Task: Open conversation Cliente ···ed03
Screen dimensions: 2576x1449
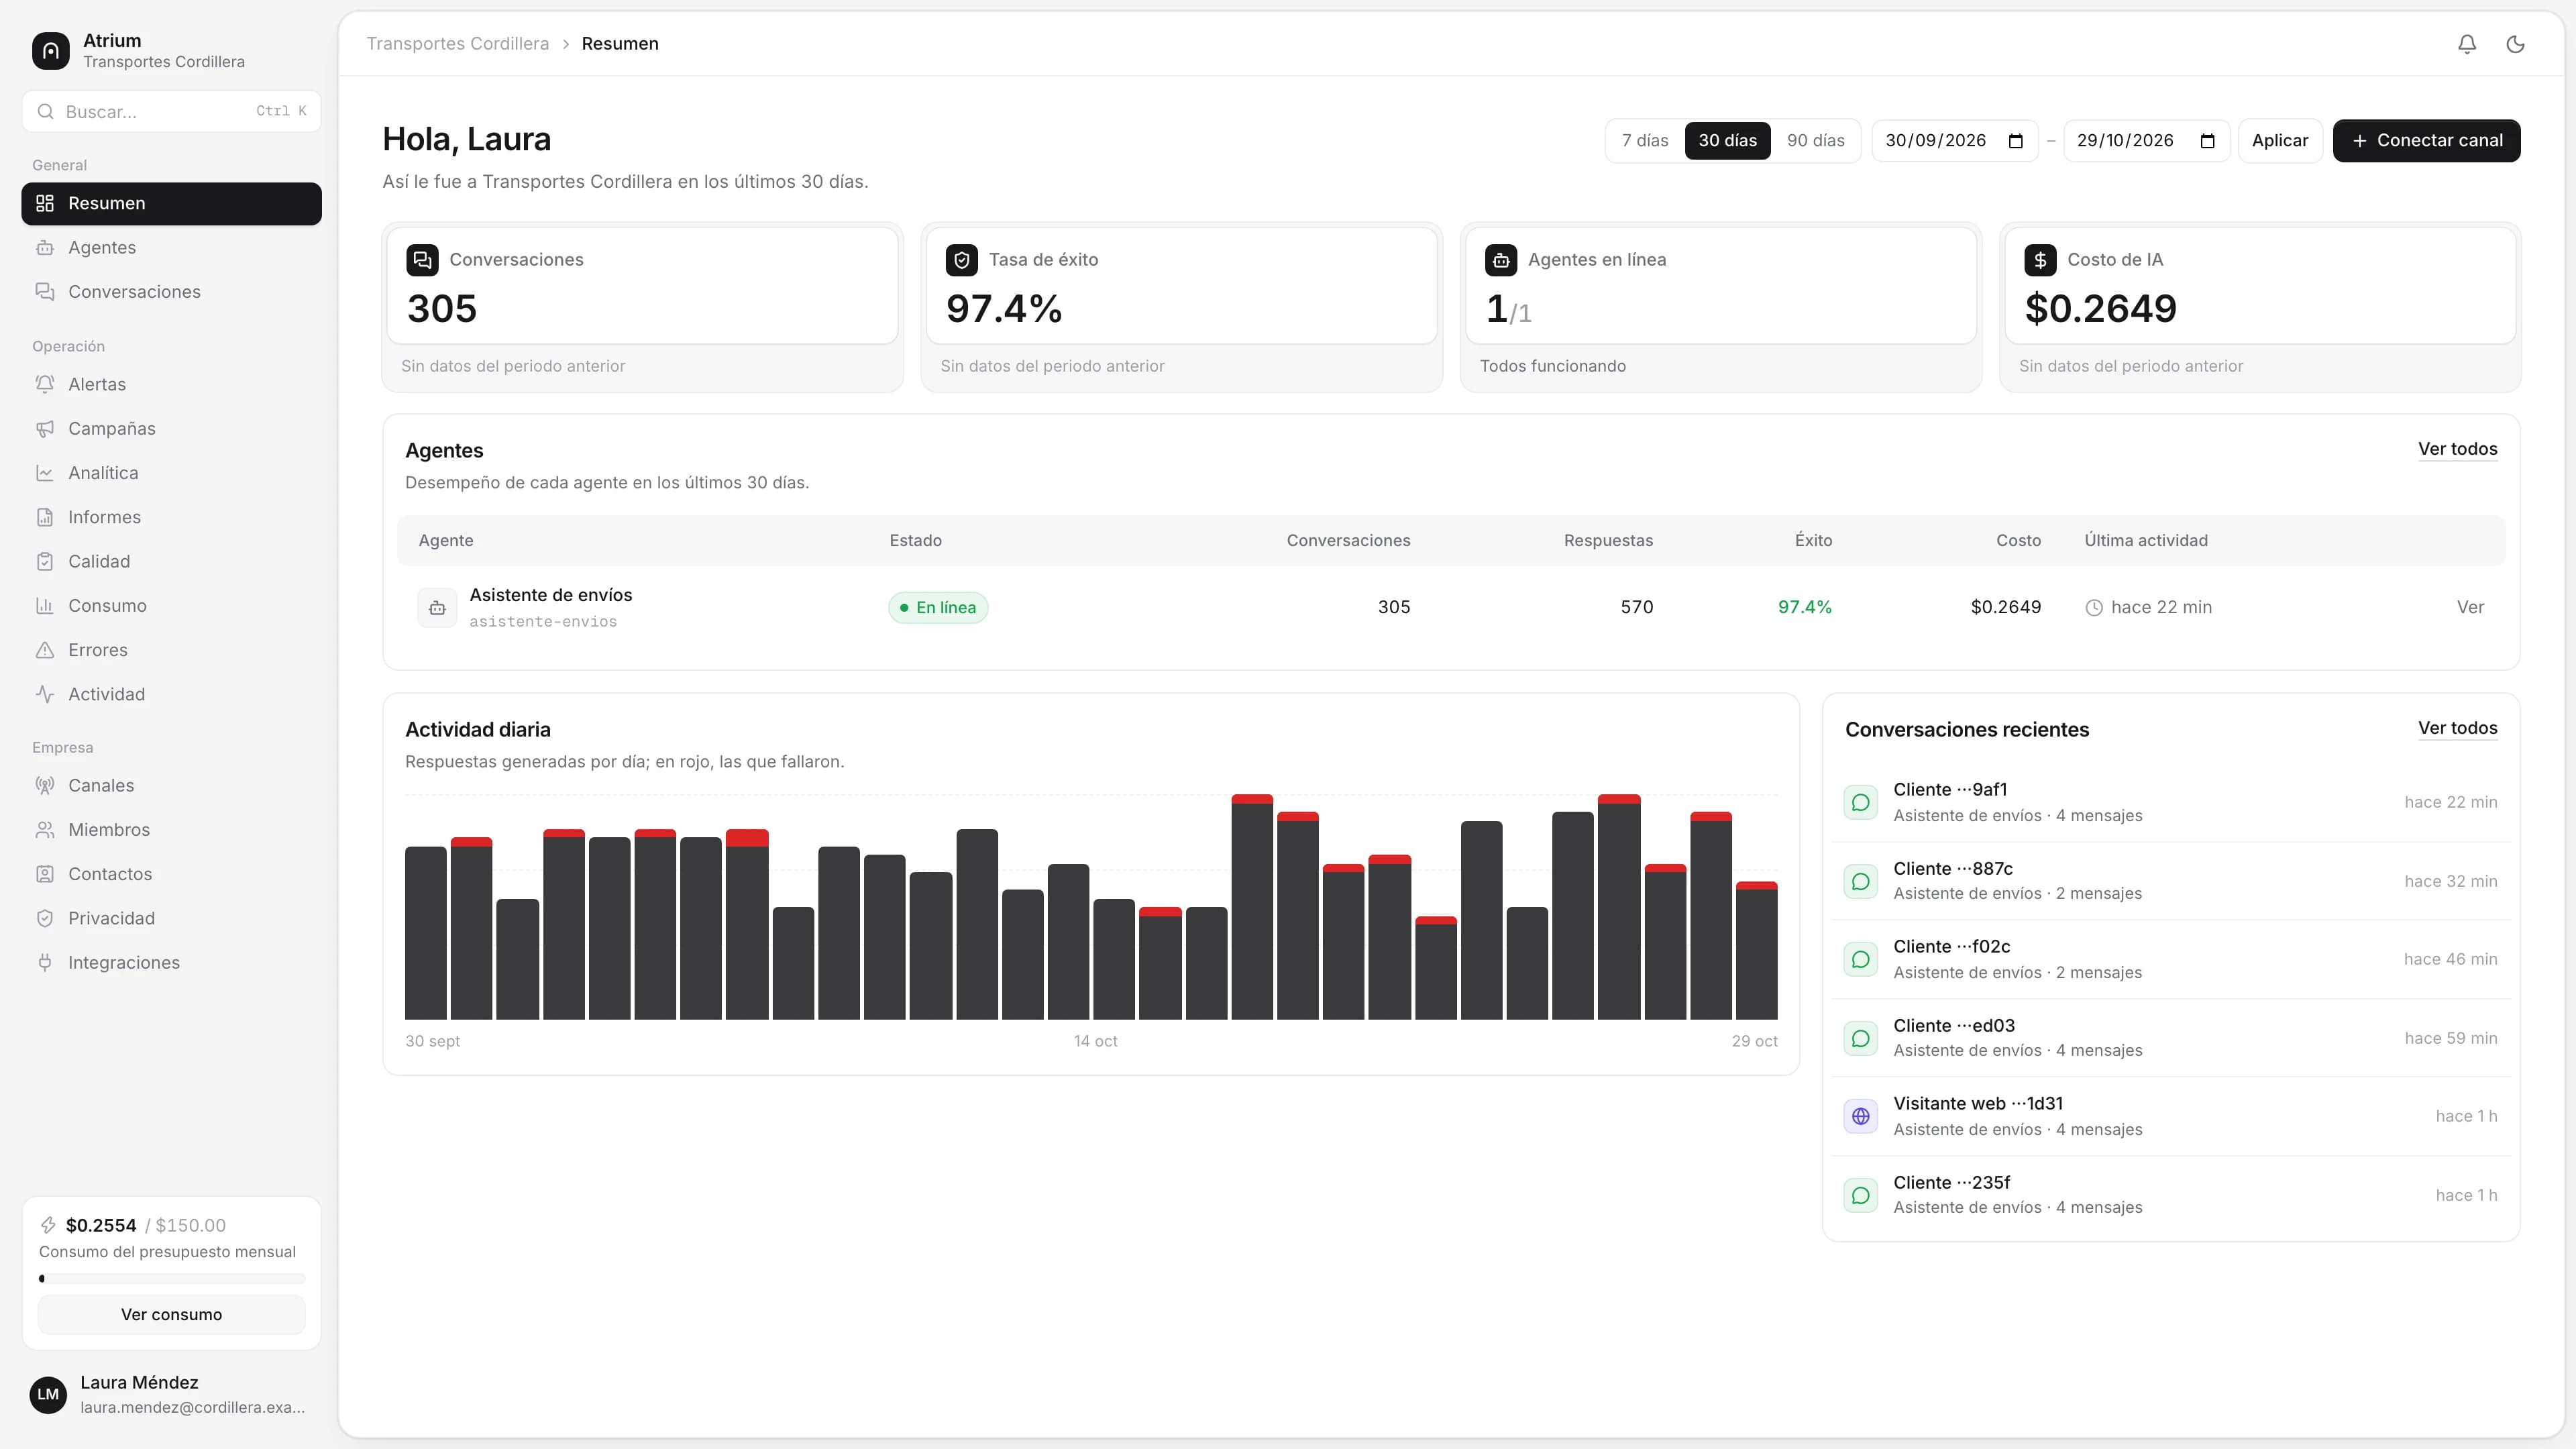Action: click(2170, 1038)
